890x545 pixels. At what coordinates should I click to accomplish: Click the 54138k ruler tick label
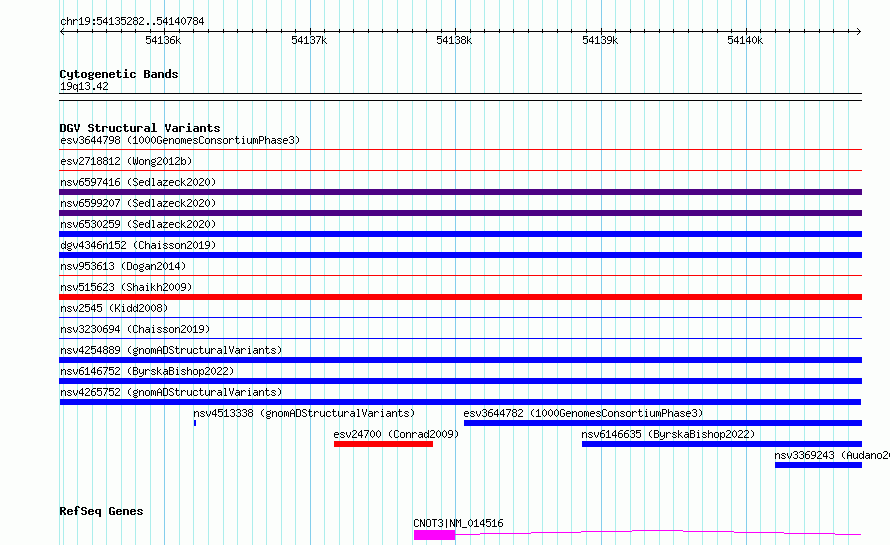(x=454, y=40)
